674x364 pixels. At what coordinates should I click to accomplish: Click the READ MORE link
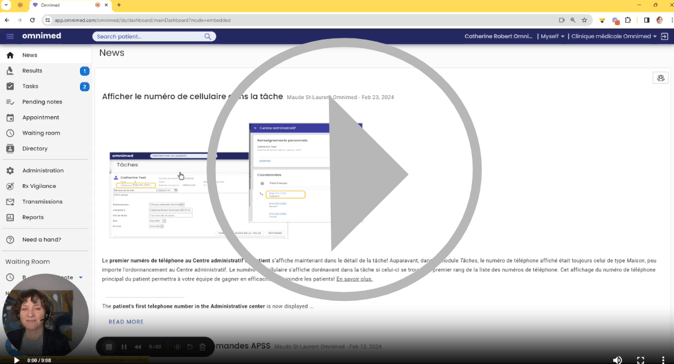point(126,322)
